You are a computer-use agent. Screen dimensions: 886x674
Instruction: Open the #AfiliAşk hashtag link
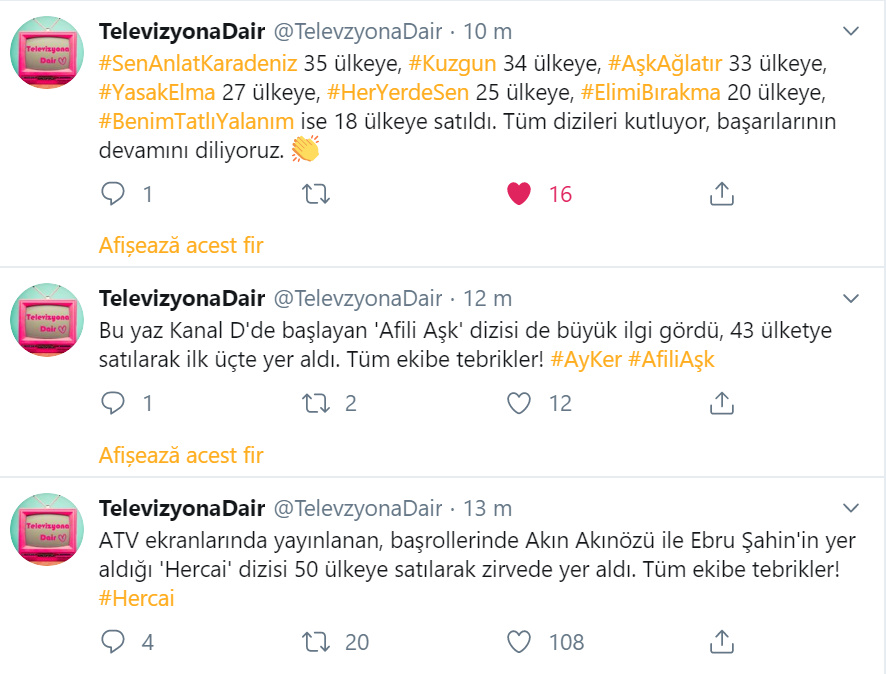point(671,358)
